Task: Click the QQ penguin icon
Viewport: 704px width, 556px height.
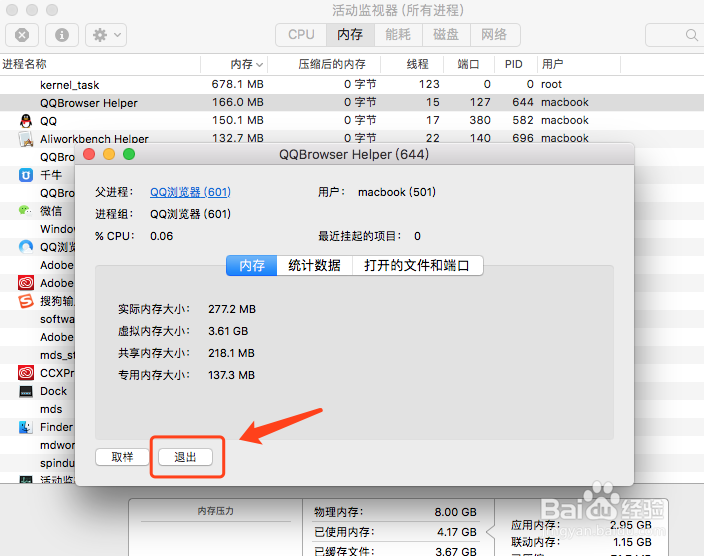Action: [x=26, y=120]
